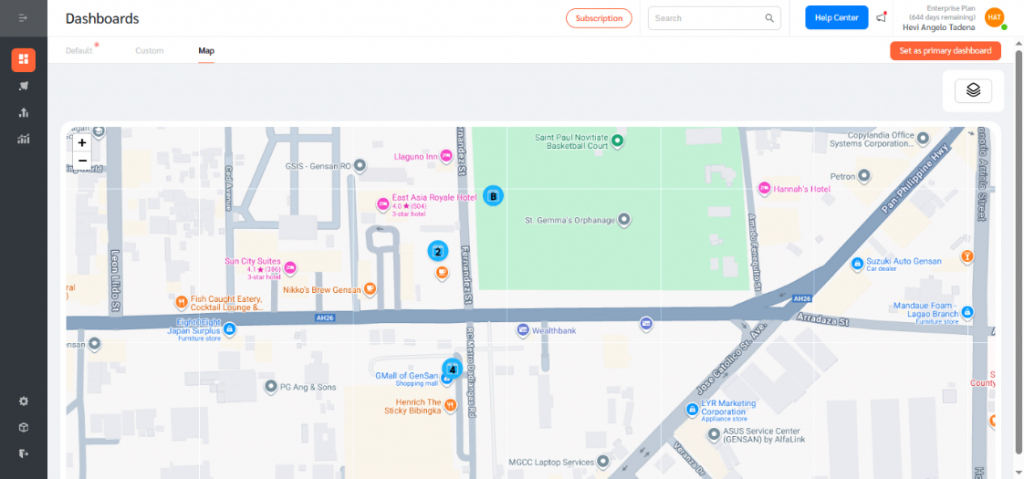Screen dimensions: 1024x479
Task: Switch to the Default dashboard tab
Action: coord(79,51)
